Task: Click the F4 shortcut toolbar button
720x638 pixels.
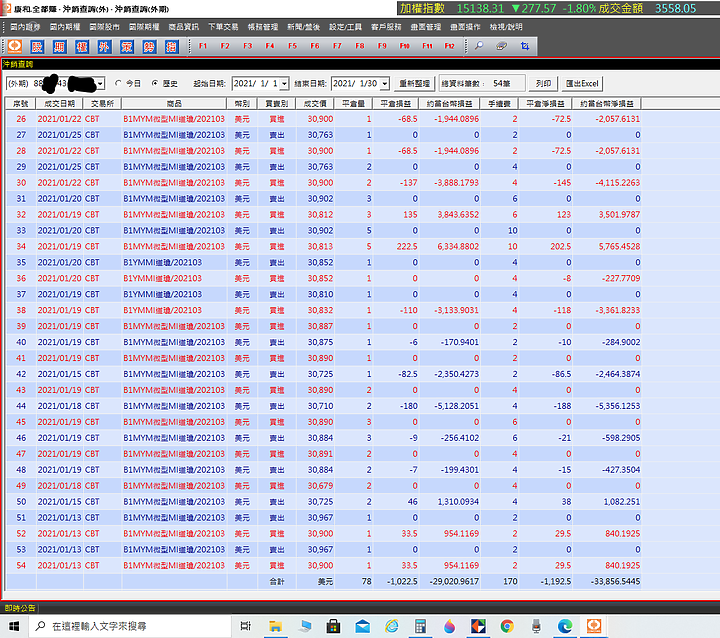Action: click(270, 46)
